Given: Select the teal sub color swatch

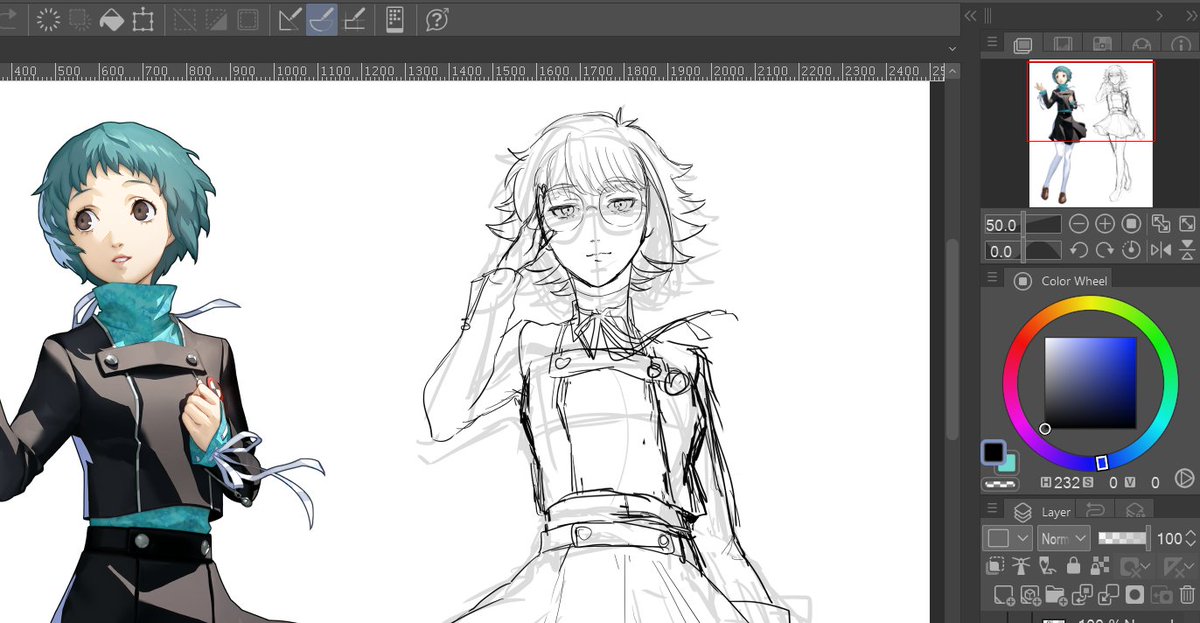Looking at the screenshot, I should pyautogui.click(x=1008, y=464).
